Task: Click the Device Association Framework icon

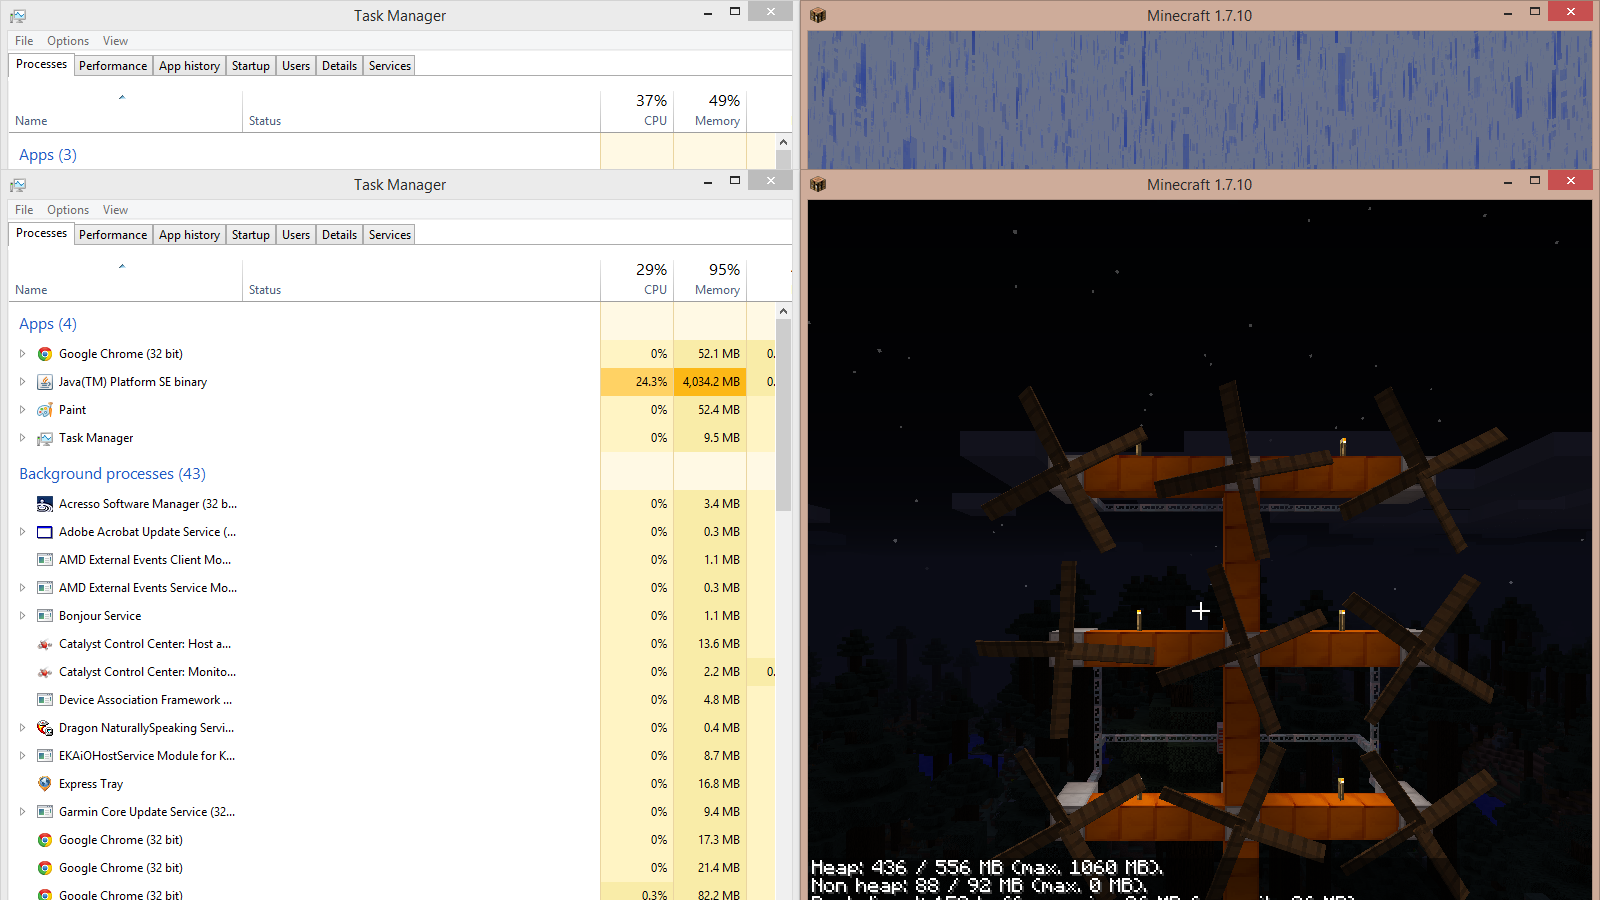Action: point(45,700)
